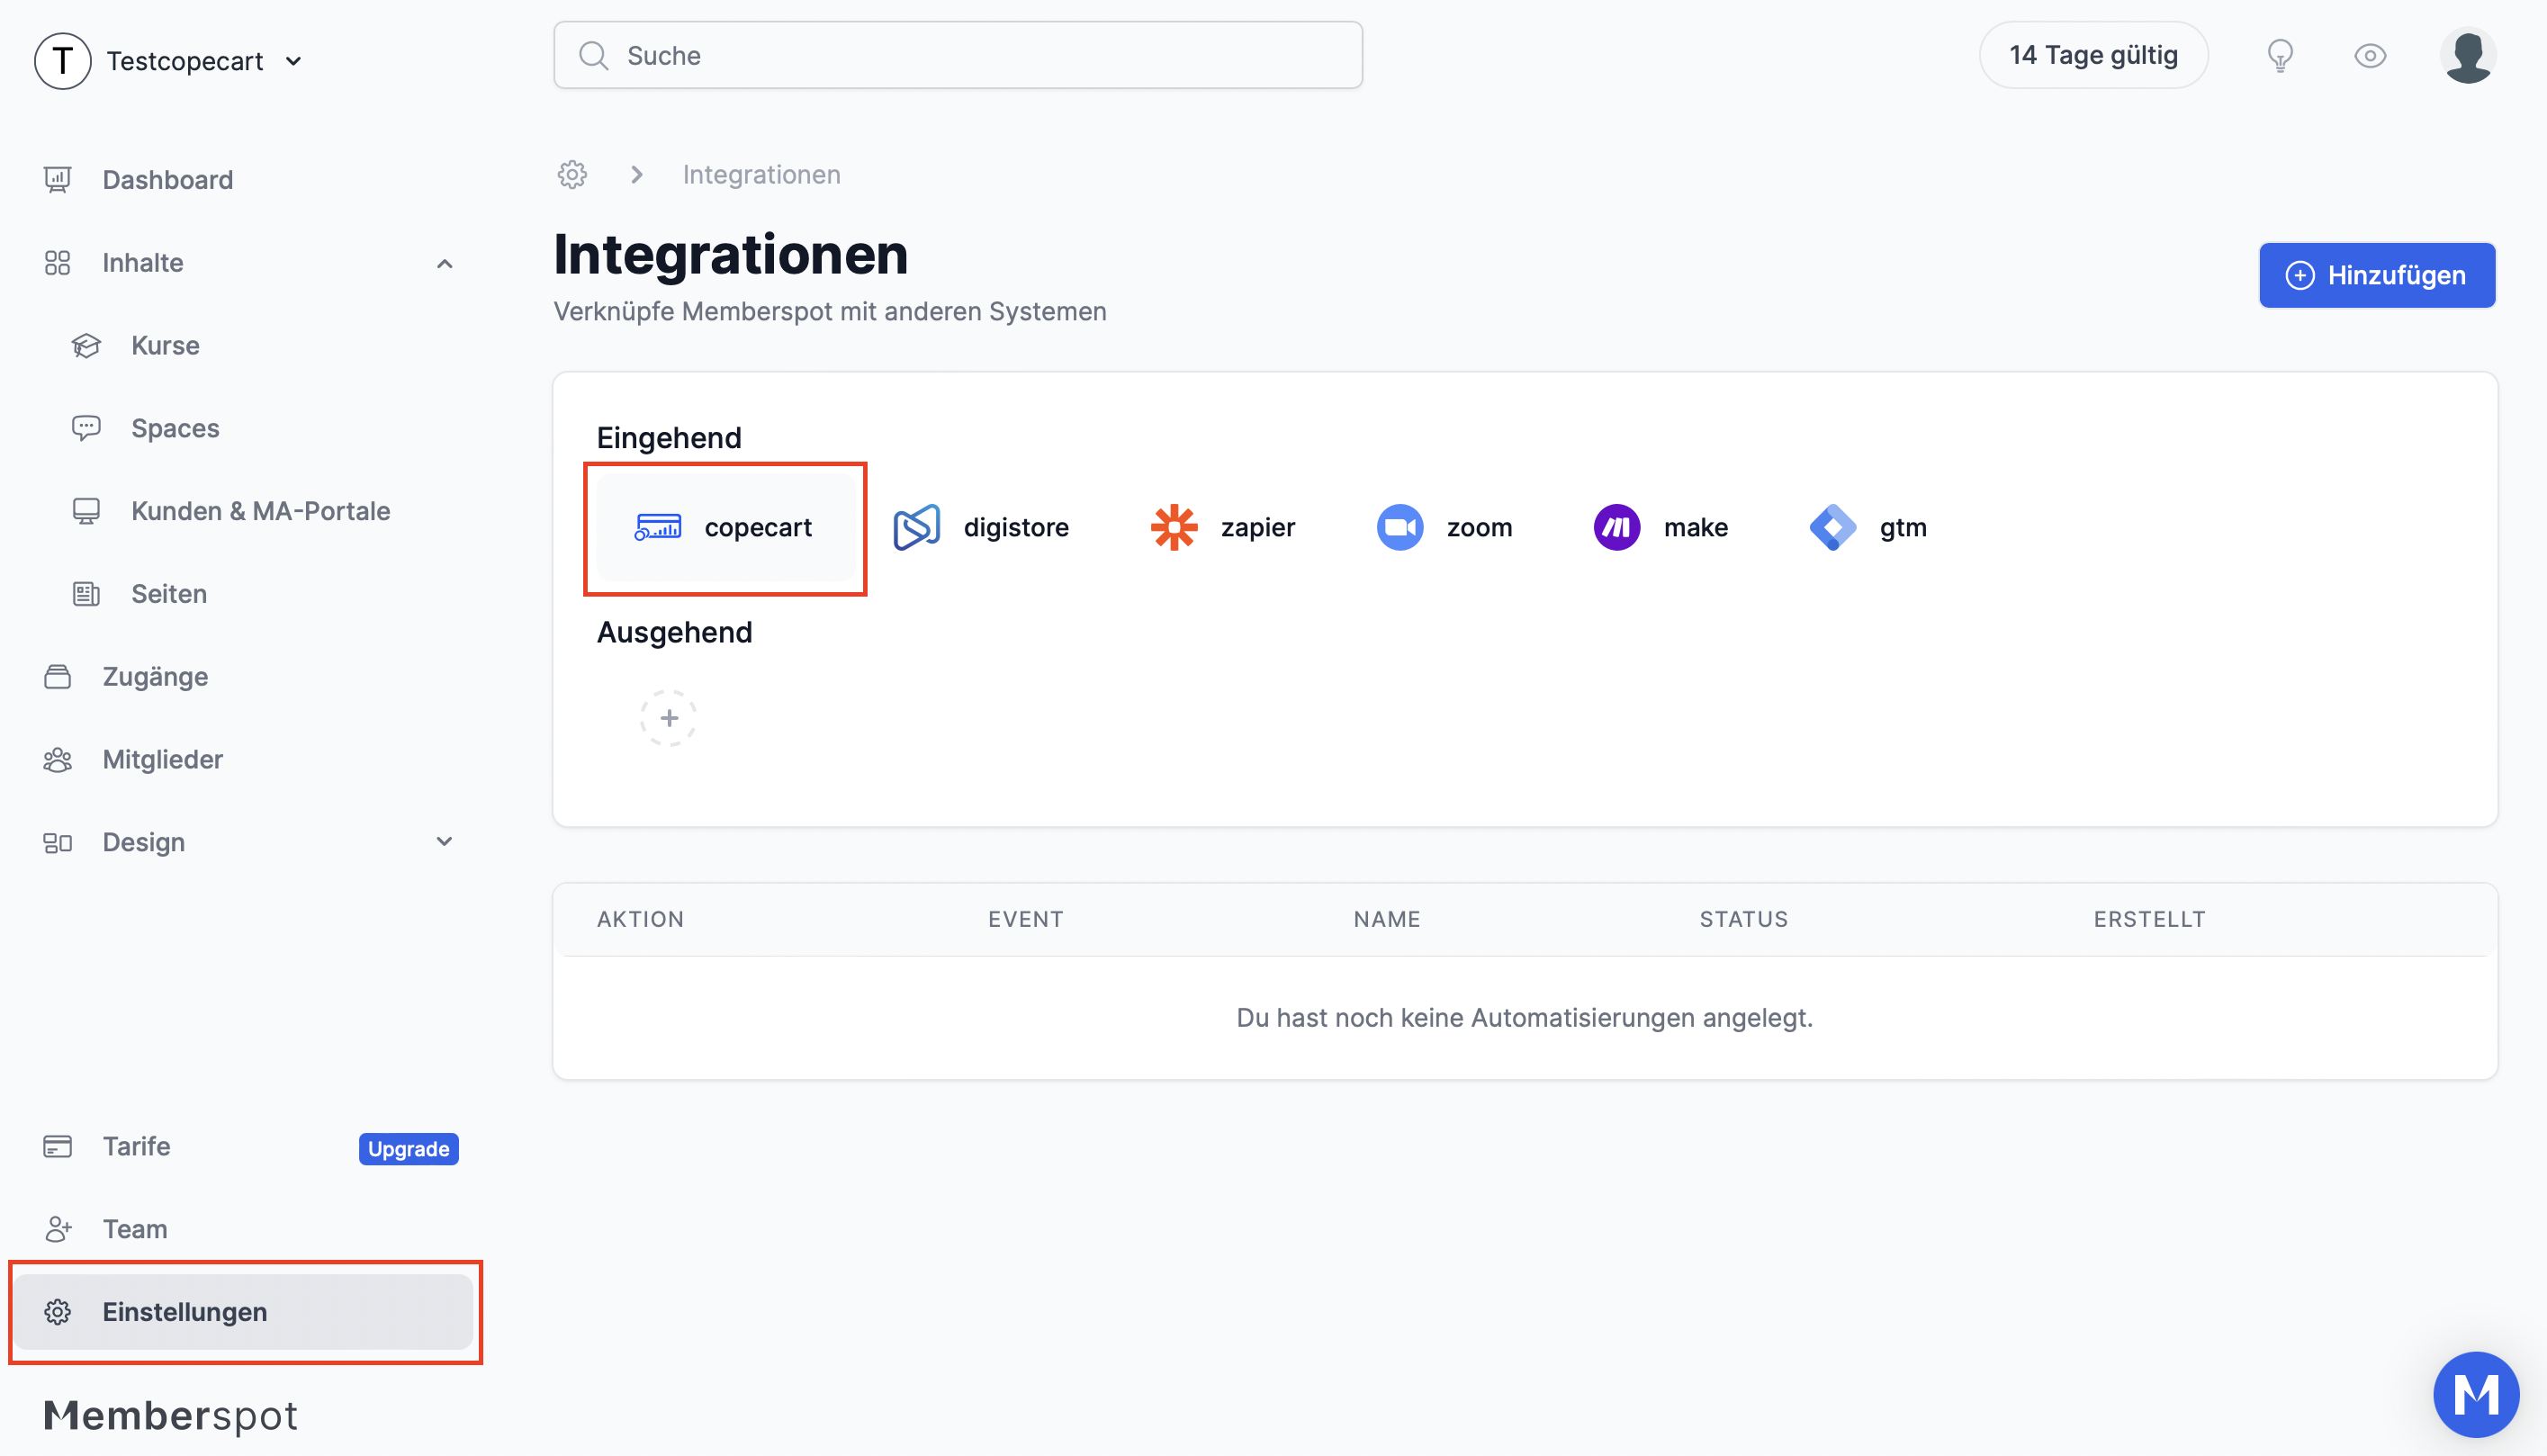Click the settings gear in breadcrumb
The width and height of the screenshot is (2547, 1456).
coord(572,174)
